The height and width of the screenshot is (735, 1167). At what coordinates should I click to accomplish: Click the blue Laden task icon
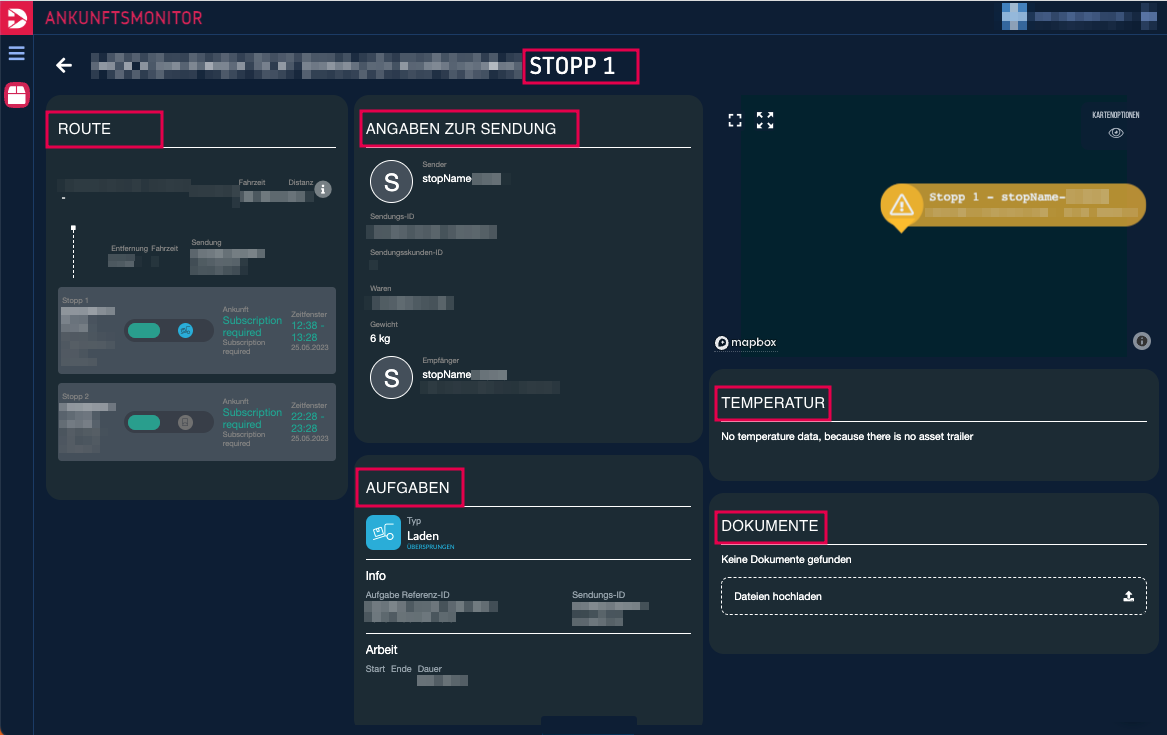tap(383, 533)
